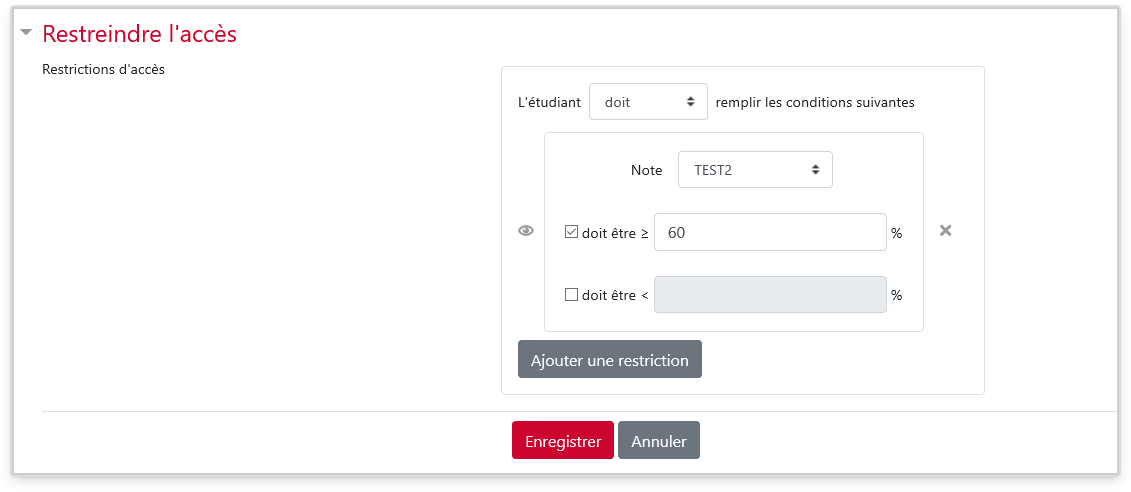Viewport: 1131px width, 492px height.
Task: Click the 'doit être ≥' label text
Action: pos(615,233)
